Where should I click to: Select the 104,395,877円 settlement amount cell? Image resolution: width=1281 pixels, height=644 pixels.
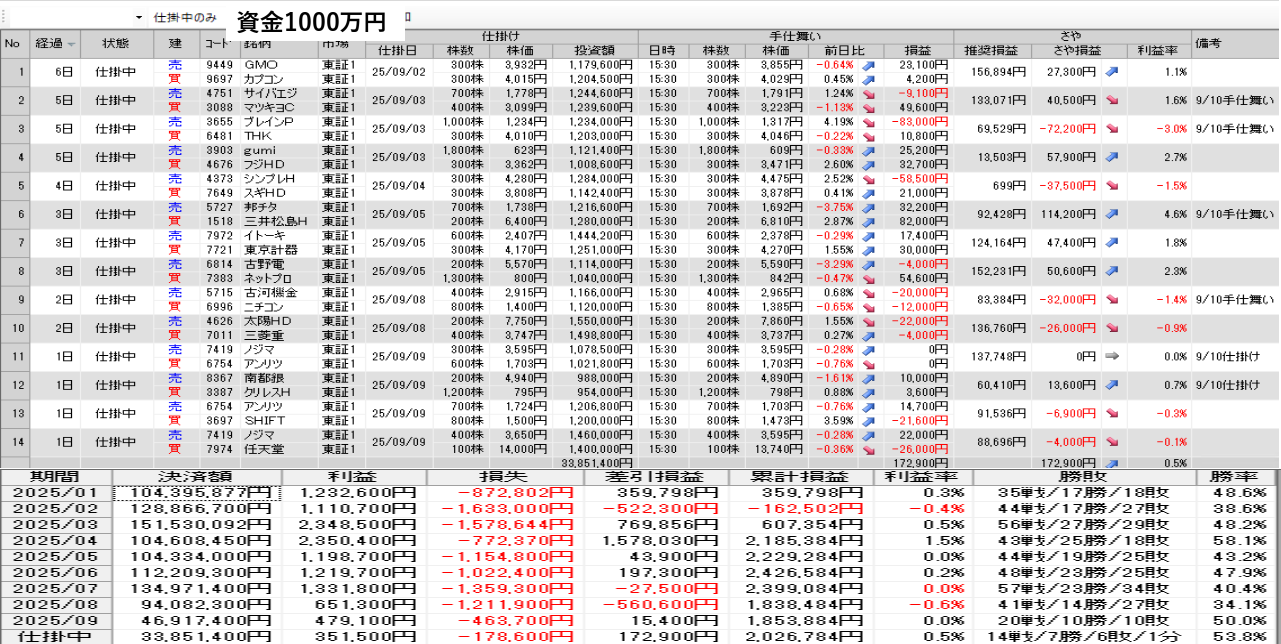pos(198,493)
